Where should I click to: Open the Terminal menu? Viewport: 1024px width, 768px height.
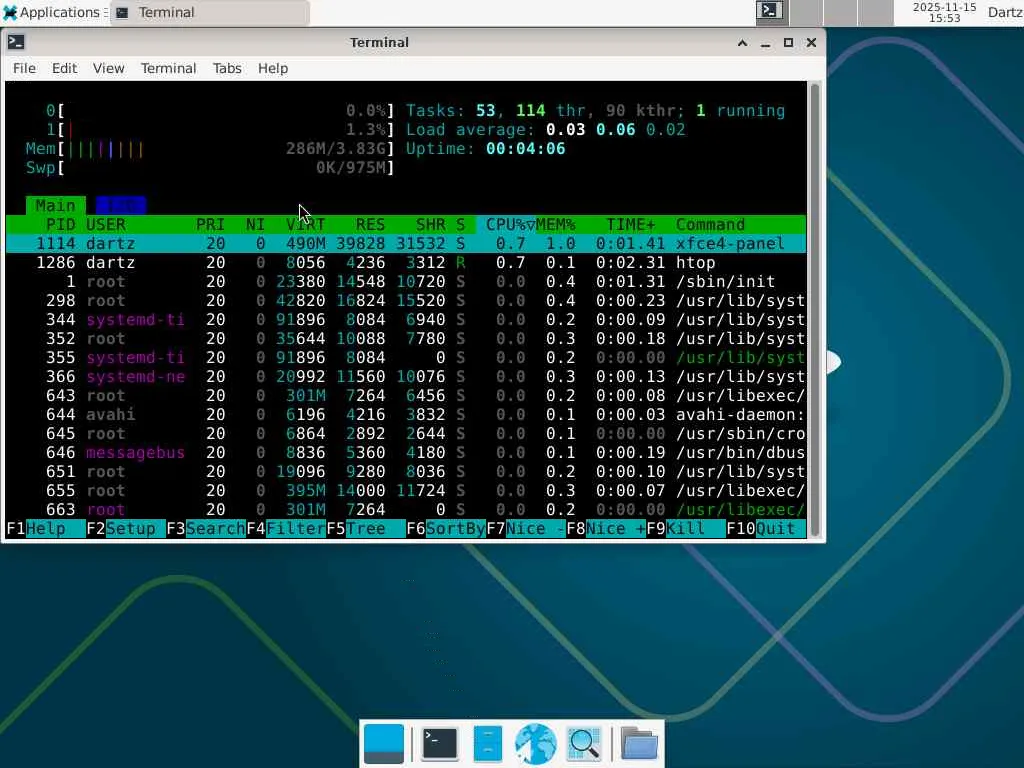click(x=168, y=69)
